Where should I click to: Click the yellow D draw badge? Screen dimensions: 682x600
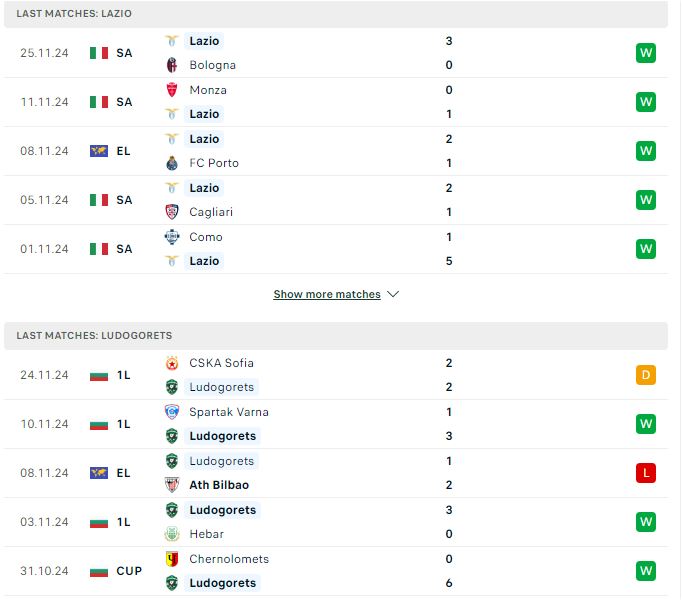pos(645,375)
